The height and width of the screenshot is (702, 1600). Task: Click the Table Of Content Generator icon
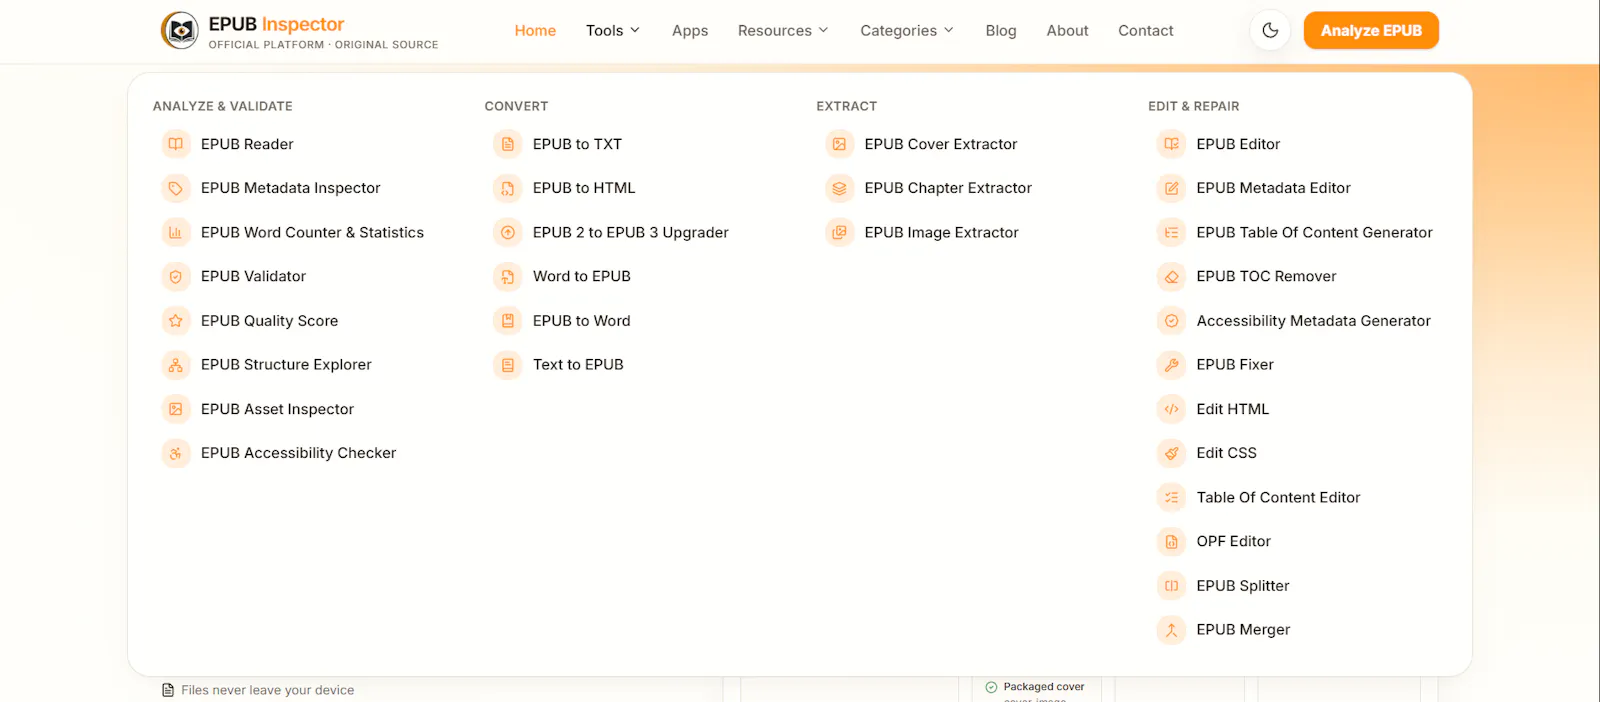pos(1172,232)
